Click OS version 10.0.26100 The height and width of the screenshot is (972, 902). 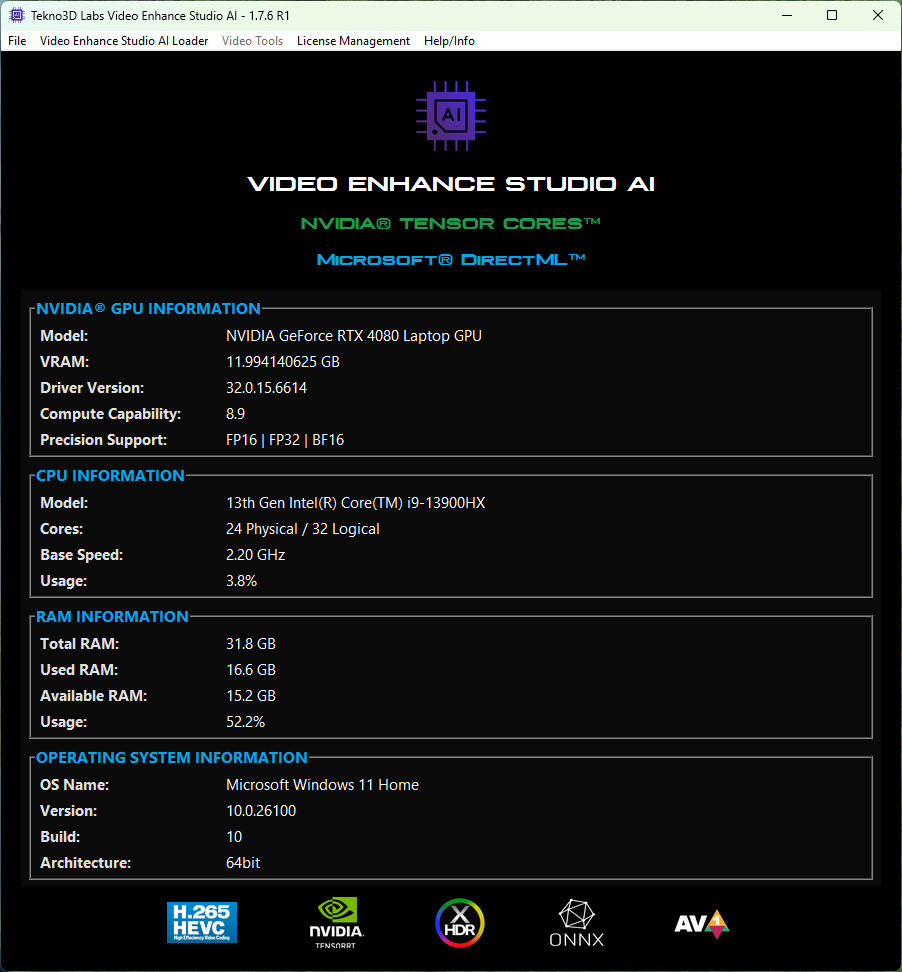261,811
